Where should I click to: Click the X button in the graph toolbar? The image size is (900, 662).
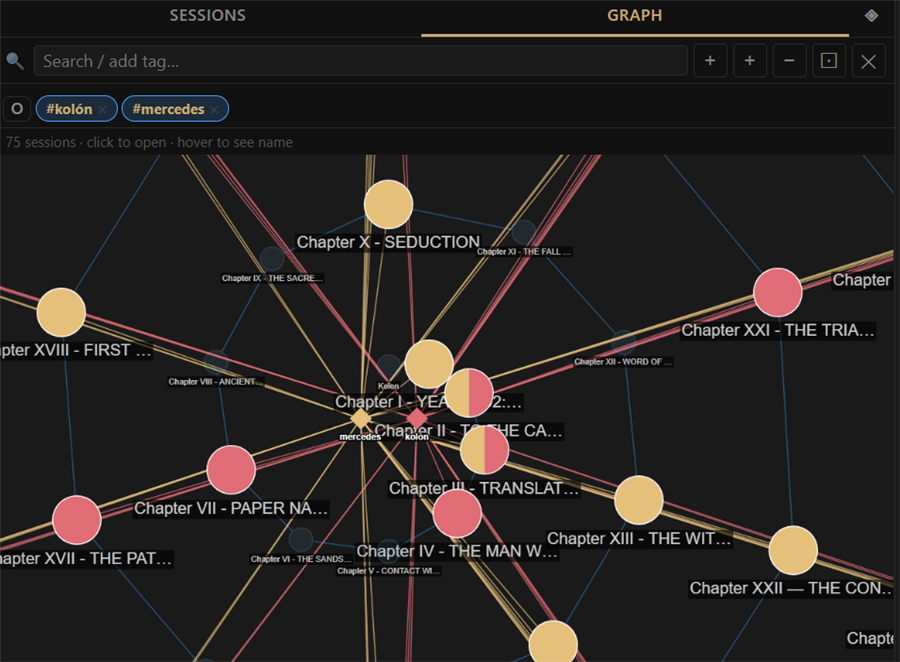[x=868, y=61]
